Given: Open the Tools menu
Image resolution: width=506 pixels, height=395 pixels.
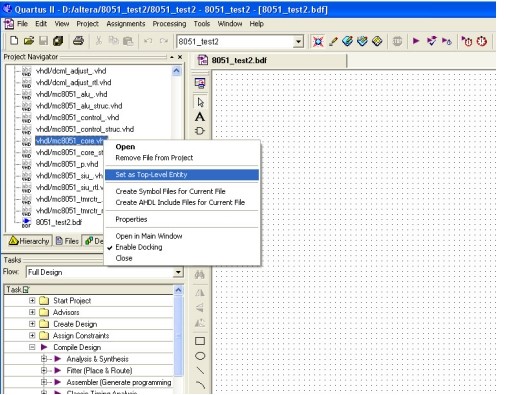Looking at the screenshot, I should [202, 24].
